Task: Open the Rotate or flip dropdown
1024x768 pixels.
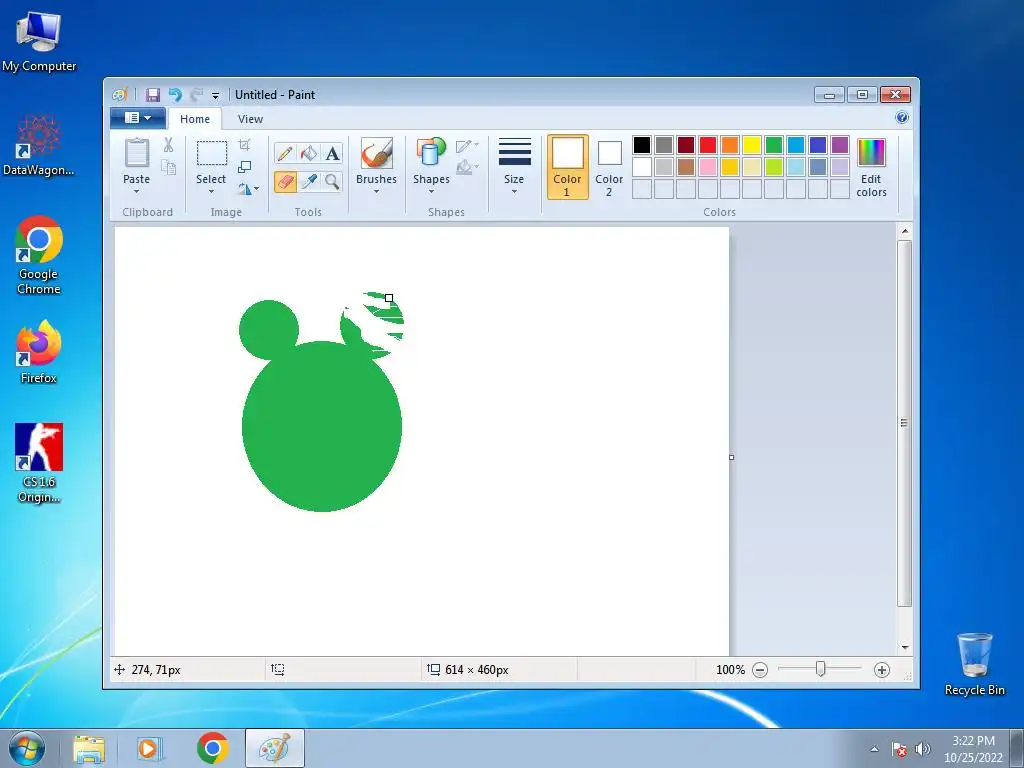Action: [248, 189]
